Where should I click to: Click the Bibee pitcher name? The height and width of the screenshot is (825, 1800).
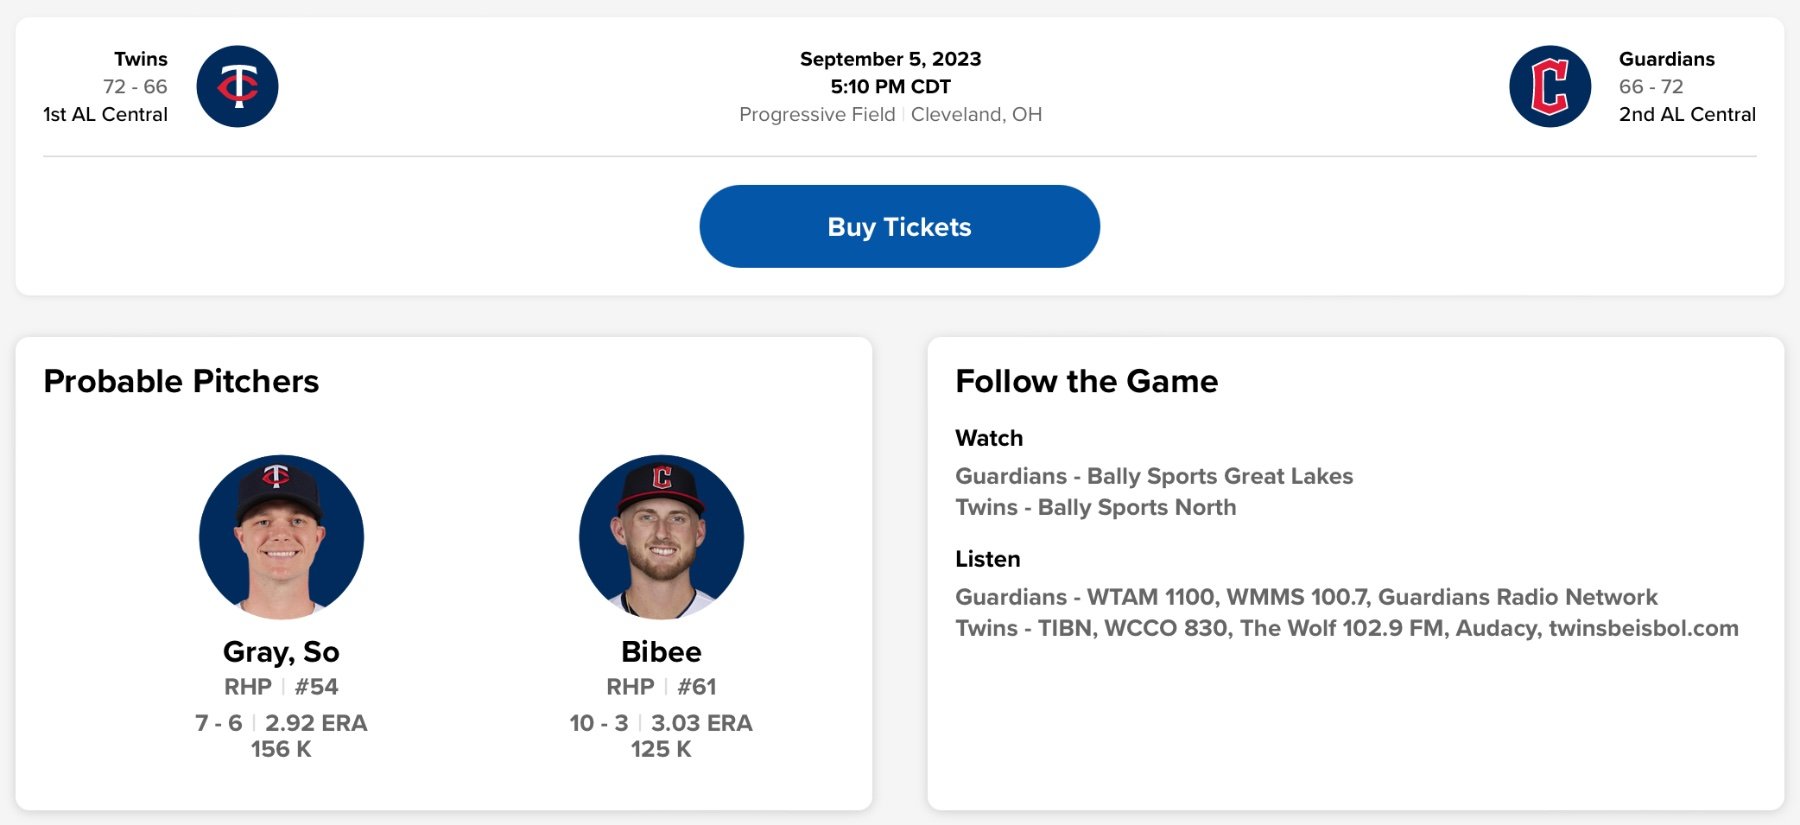click(x=661, y=652)
